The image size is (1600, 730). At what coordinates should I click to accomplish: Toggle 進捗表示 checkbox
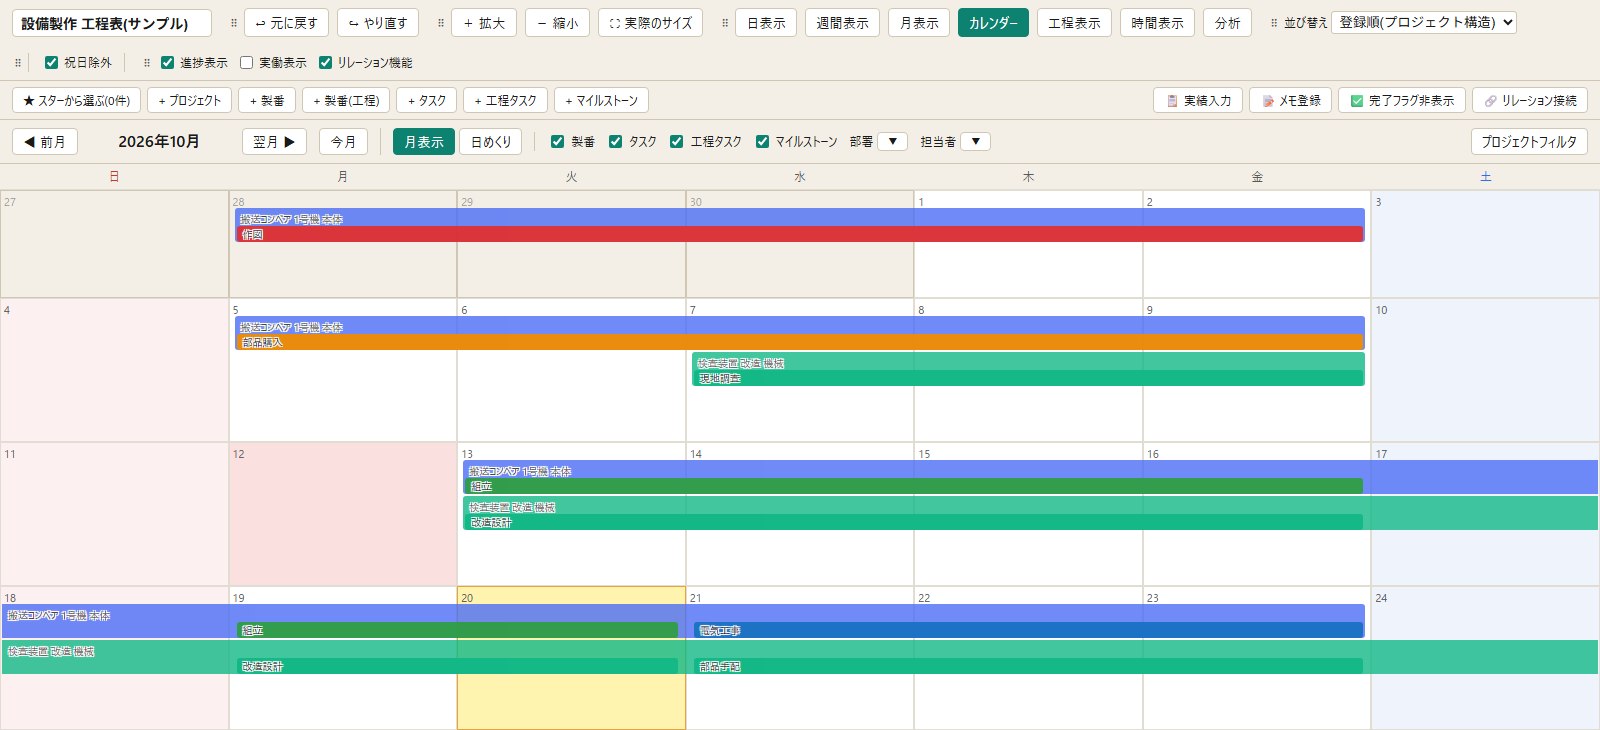(x=167, y=63)
